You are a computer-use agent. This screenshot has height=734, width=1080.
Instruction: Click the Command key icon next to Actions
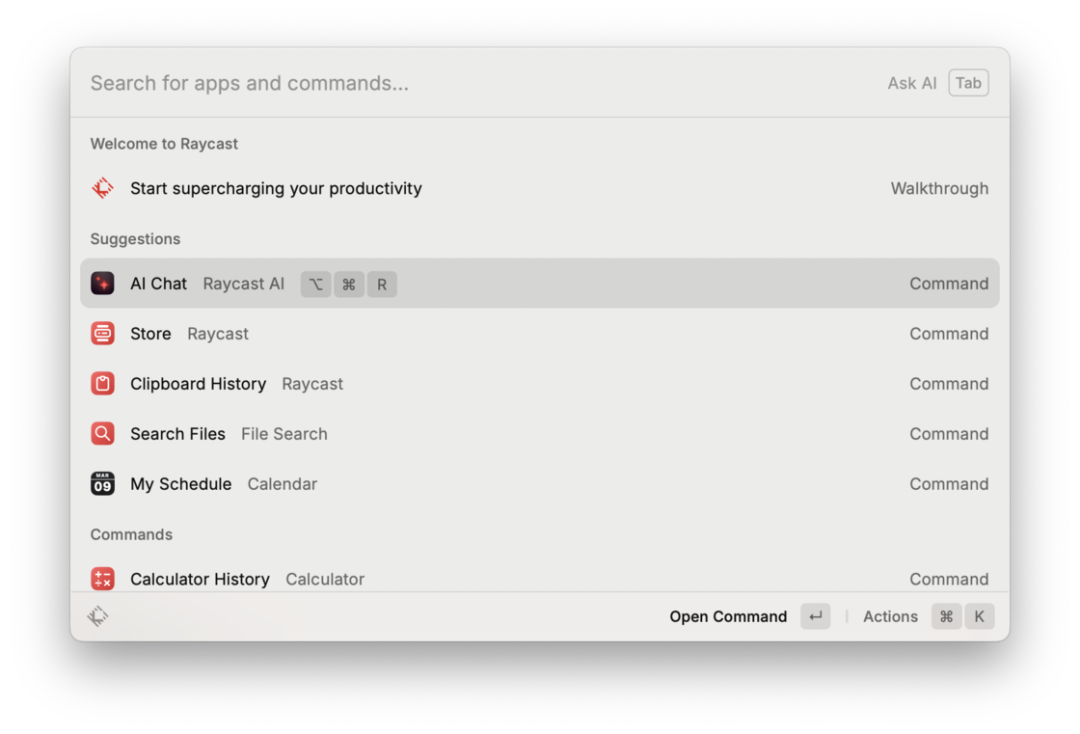tap(946, 616)
